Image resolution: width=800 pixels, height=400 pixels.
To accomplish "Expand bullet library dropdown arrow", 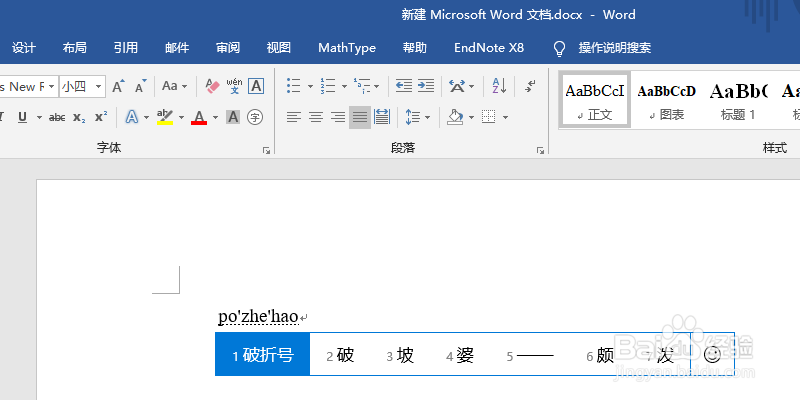I will coord(310,87).
